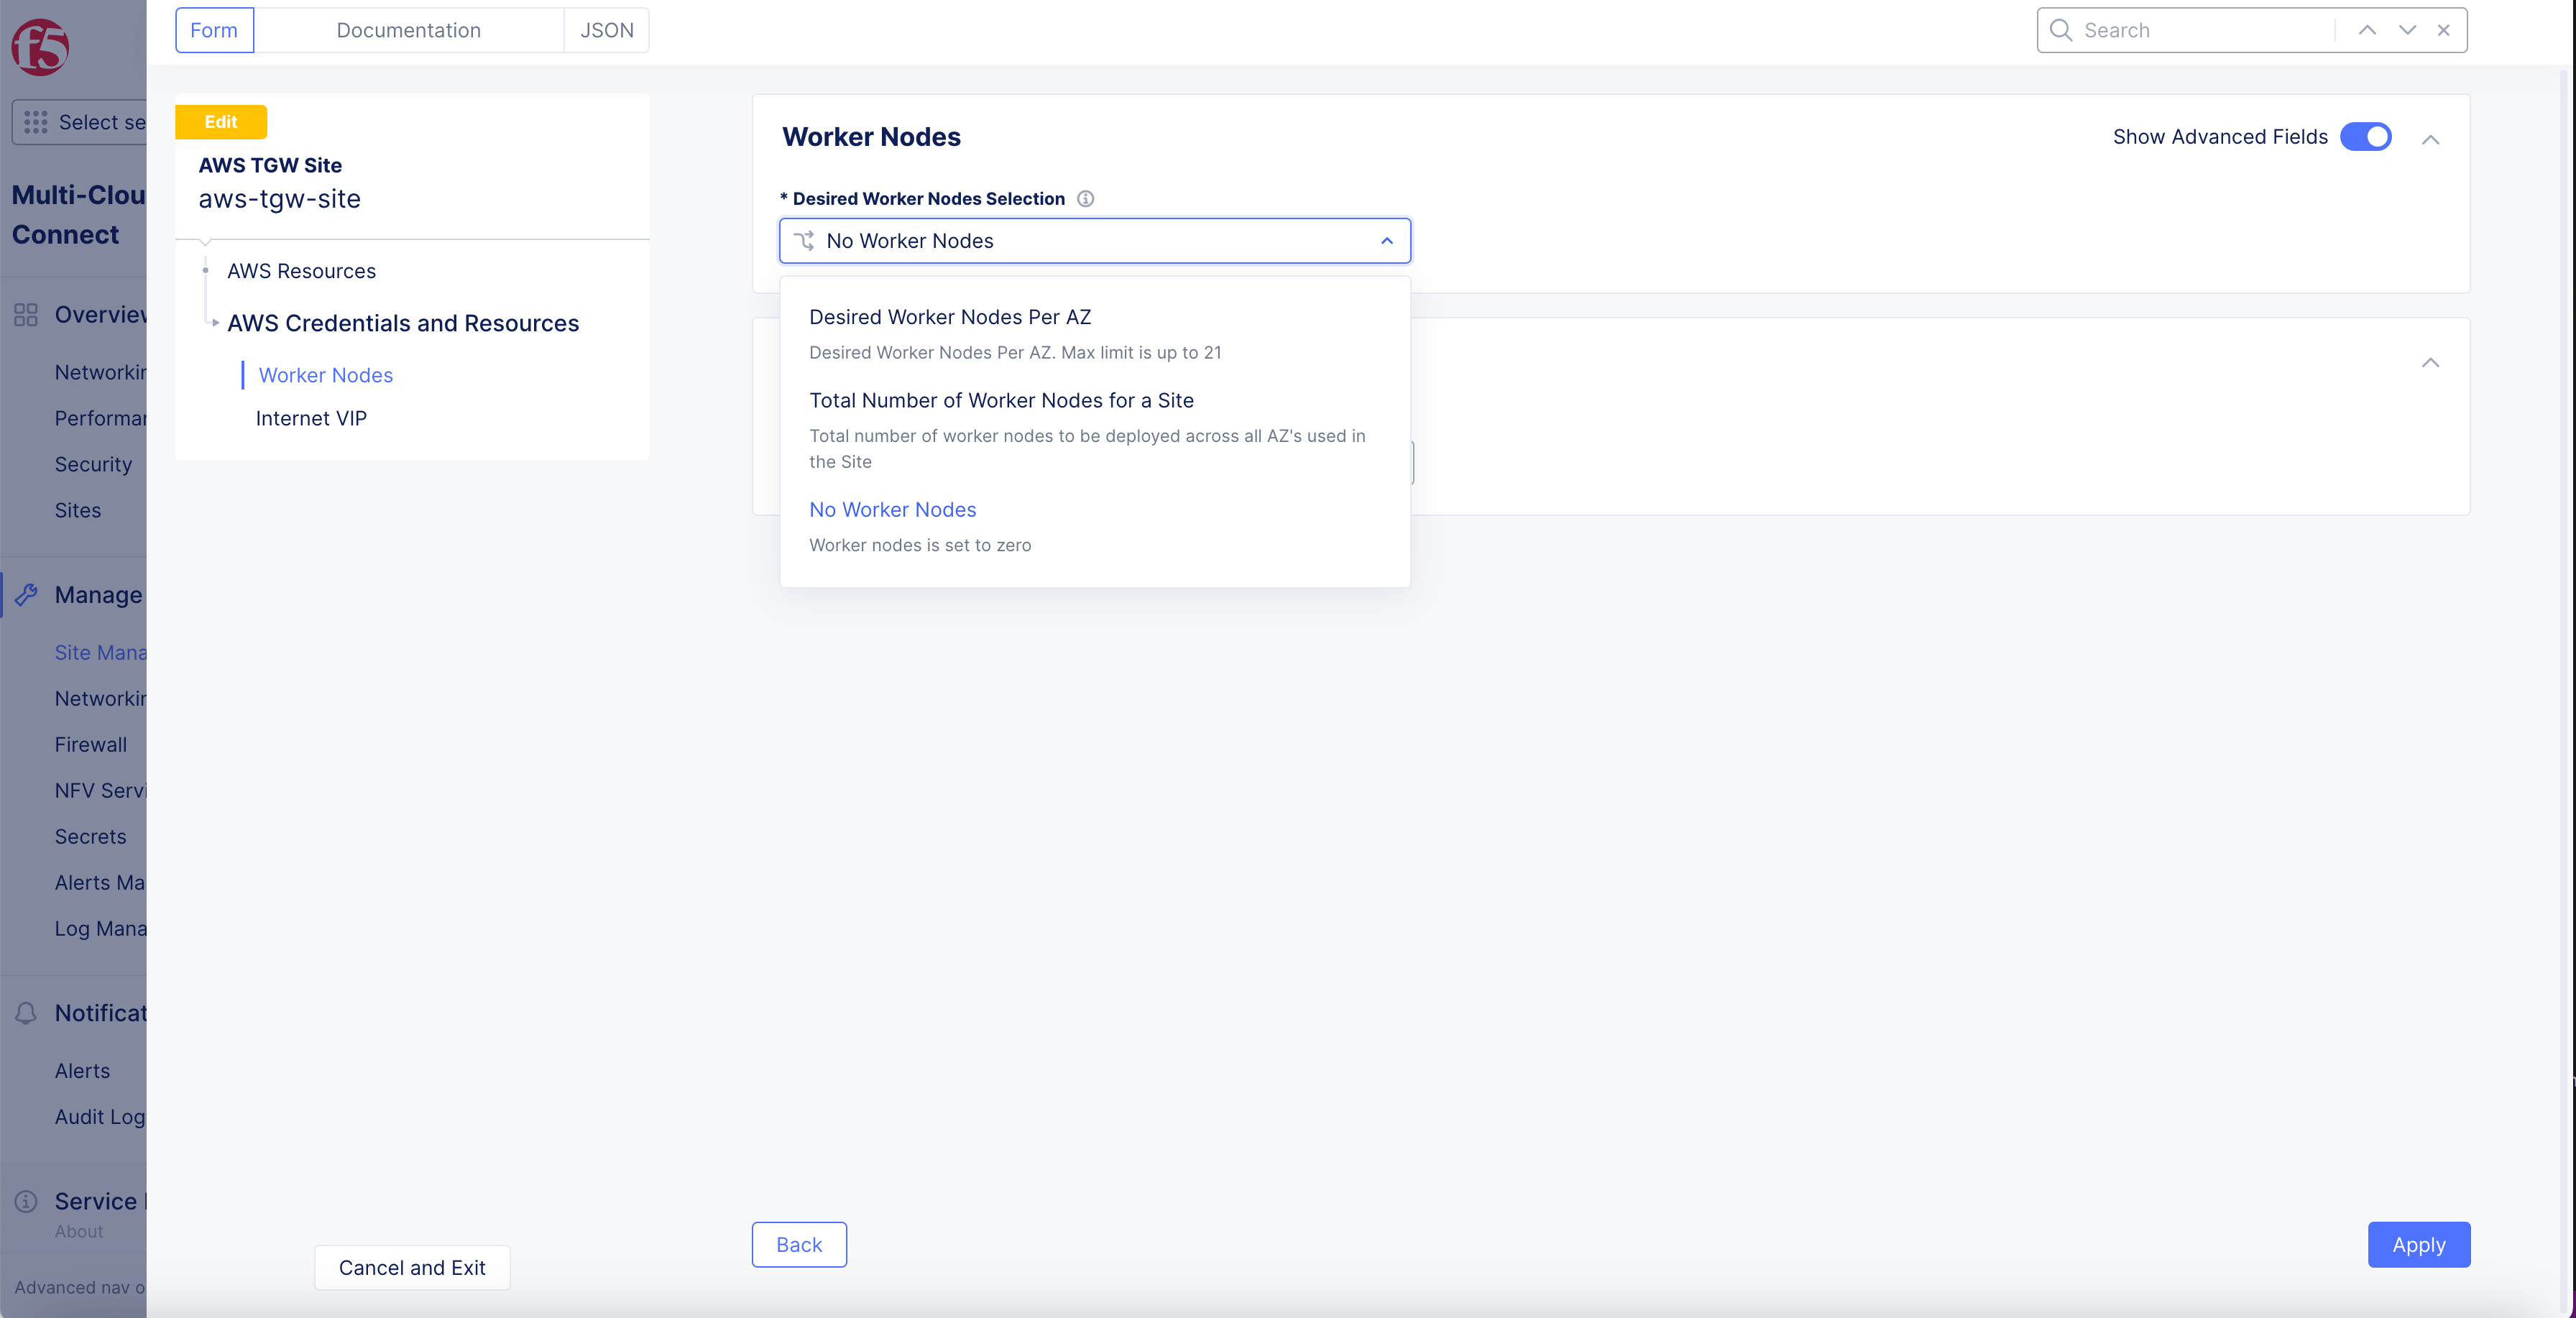The image size is (2576, 1318).
Task: Switch to the Documentation tab
Action: pyautogui.click(x=408, y=30)
